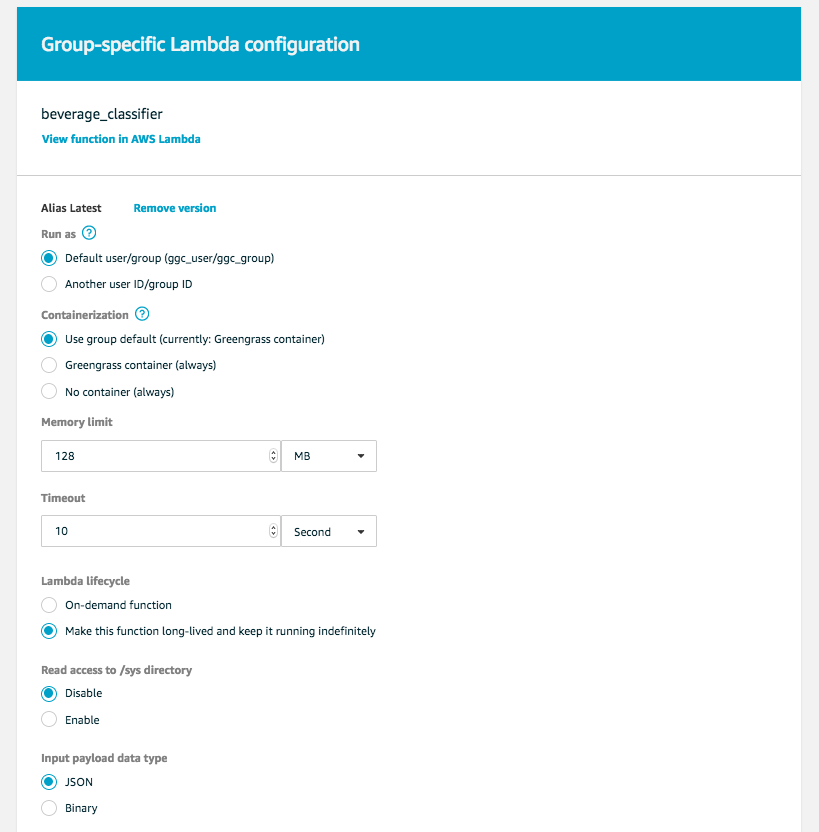Viewport: 819px width, 832px height.
Task: Click the Memory limit stepper arrows
Action: coord(274,456)
